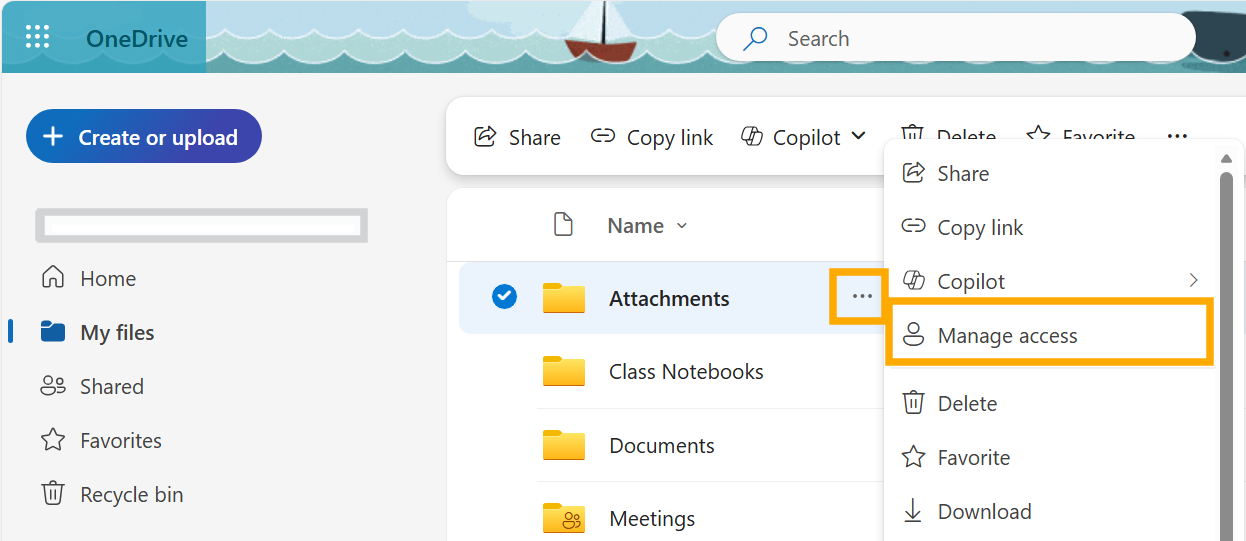
Task: Click the Recycle bin trash icon
Action: pos(53,494)
